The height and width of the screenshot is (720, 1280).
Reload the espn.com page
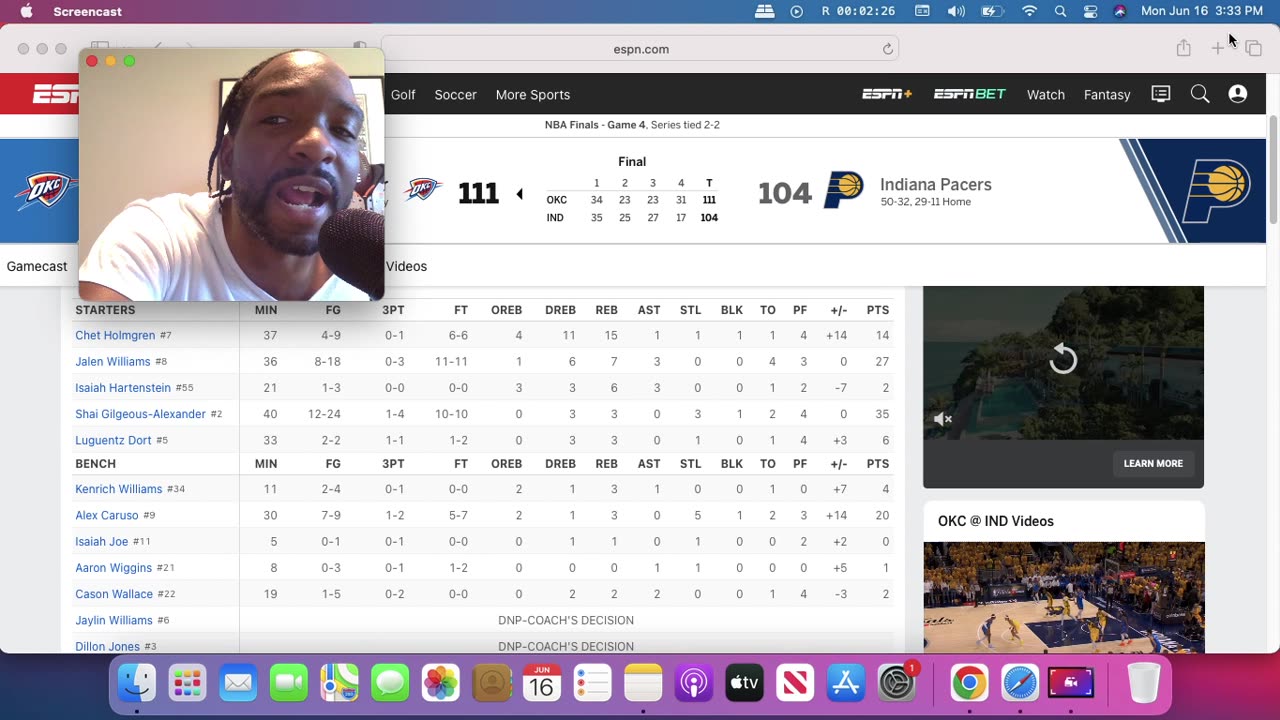click(x=887, y=49)
